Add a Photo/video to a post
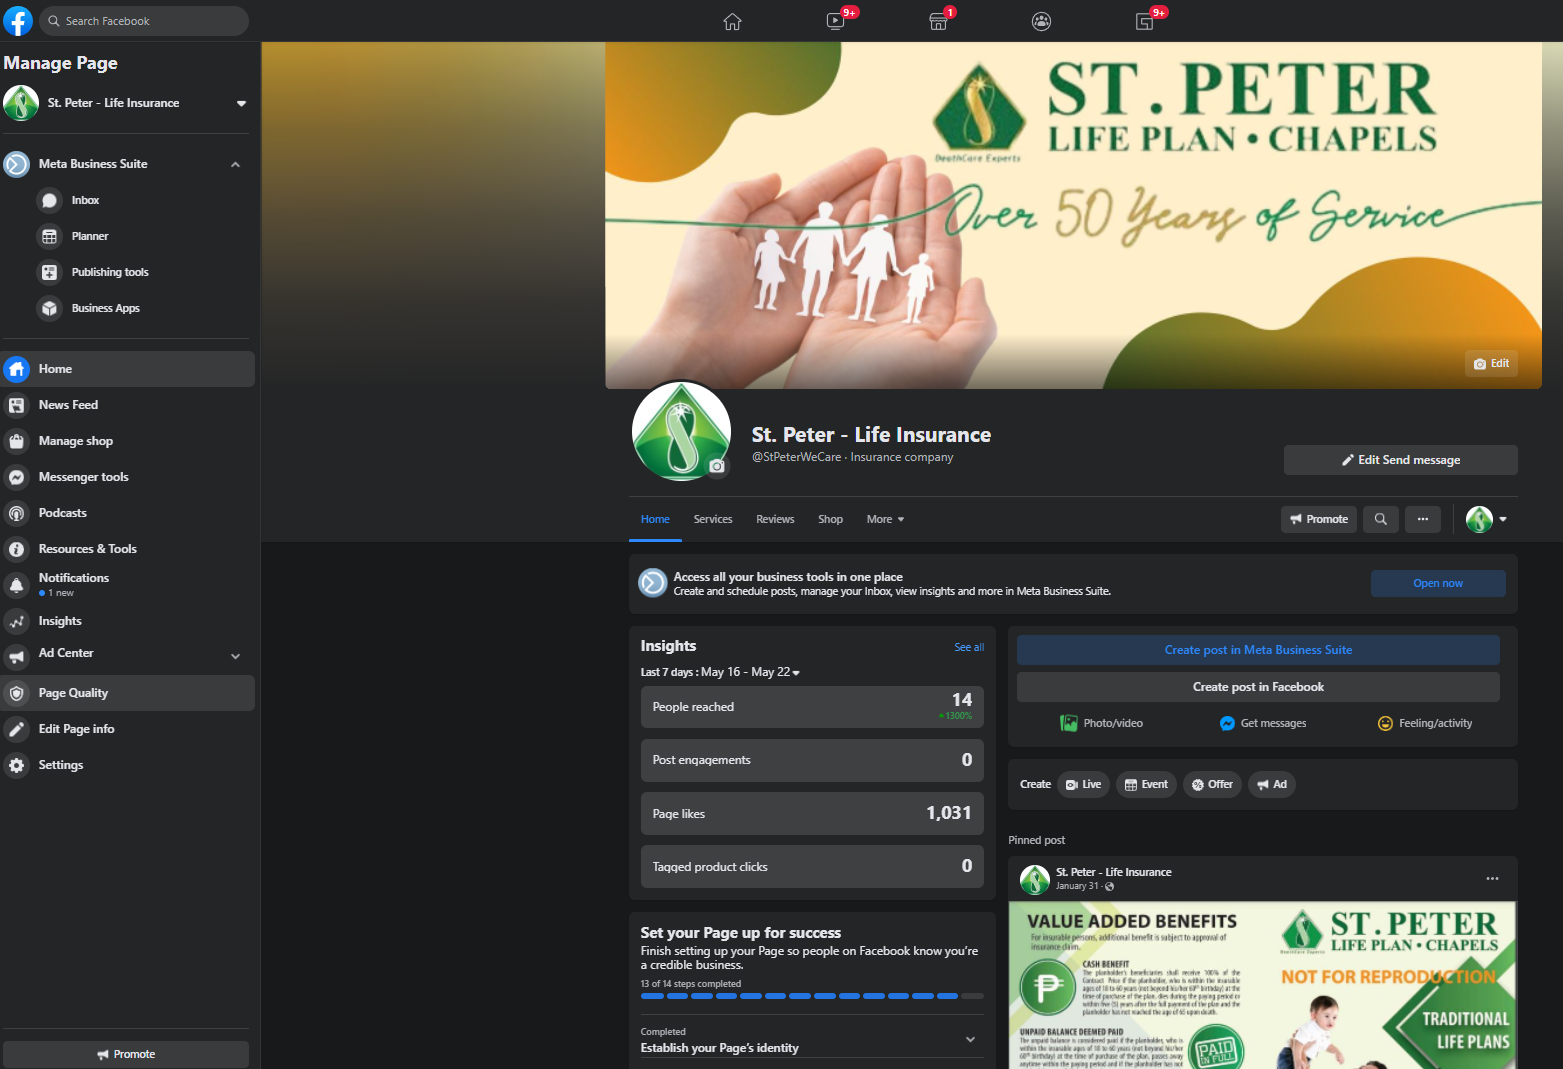This screenshot has height=1069, width=1563. point(1101,723)
